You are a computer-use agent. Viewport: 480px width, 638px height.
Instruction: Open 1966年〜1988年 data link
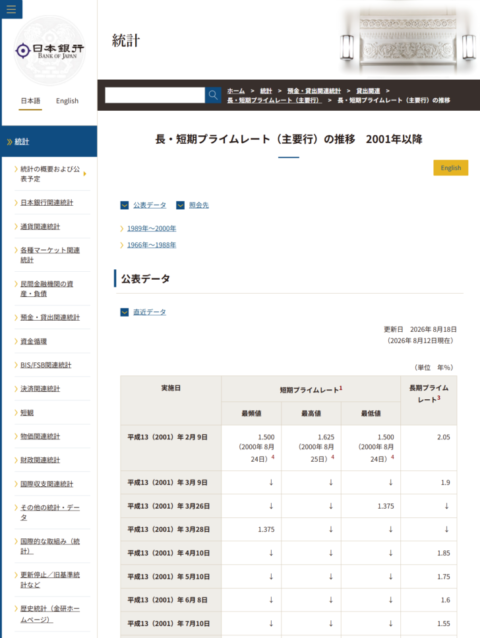[152, 245]
